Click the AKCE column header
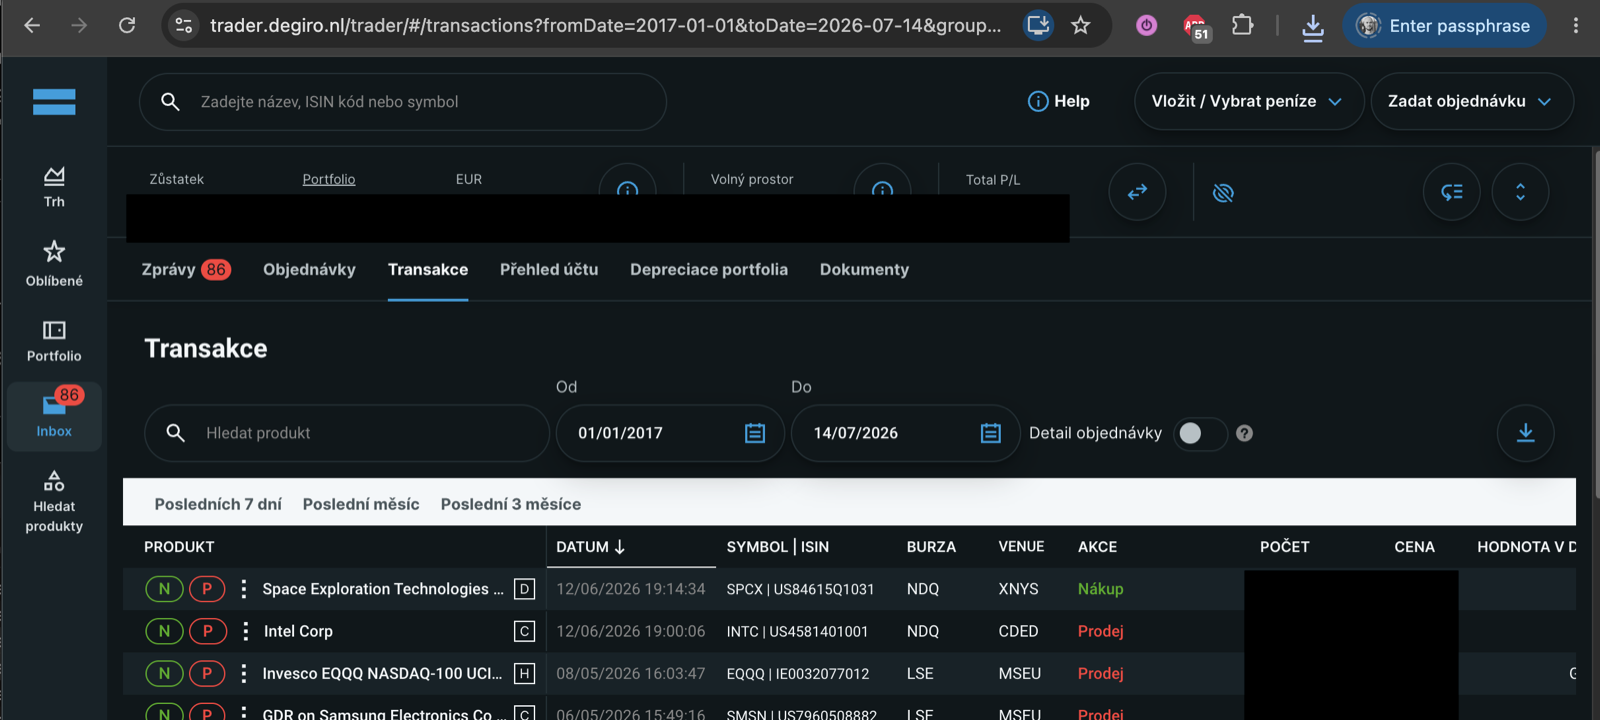The width and height of the screenshot is (1600, 720). coord(1097,547)
